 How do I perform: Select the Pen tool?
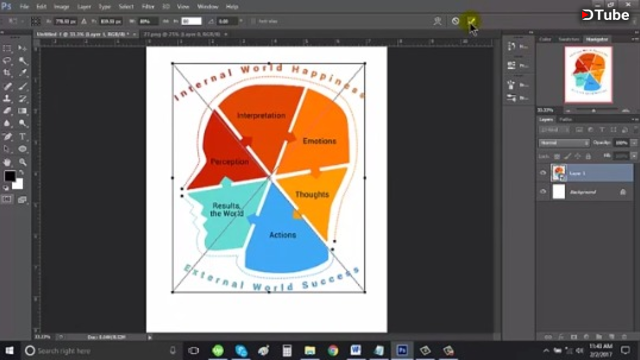(x=7, y=136)
